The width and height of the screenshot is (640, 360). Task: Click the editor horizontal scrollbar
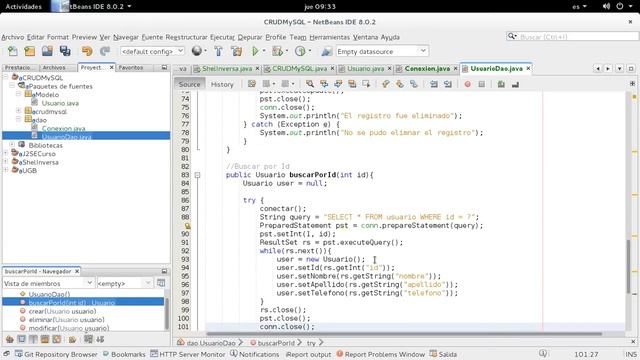404,334
